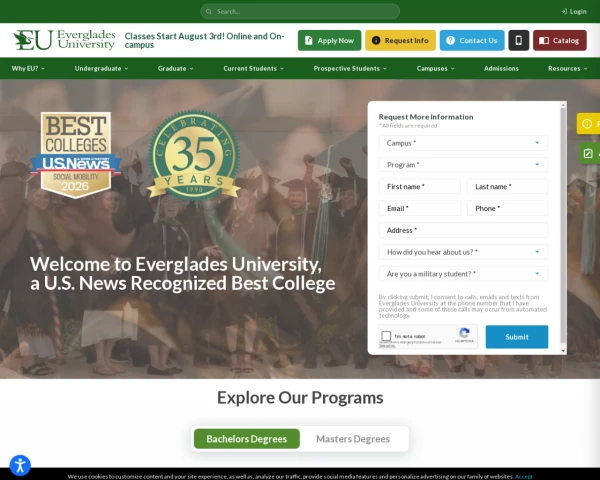The image size is (600, 480).
Task: Click the green clipboard side tab
Action: pyautogui.click(x=589, y=153)
